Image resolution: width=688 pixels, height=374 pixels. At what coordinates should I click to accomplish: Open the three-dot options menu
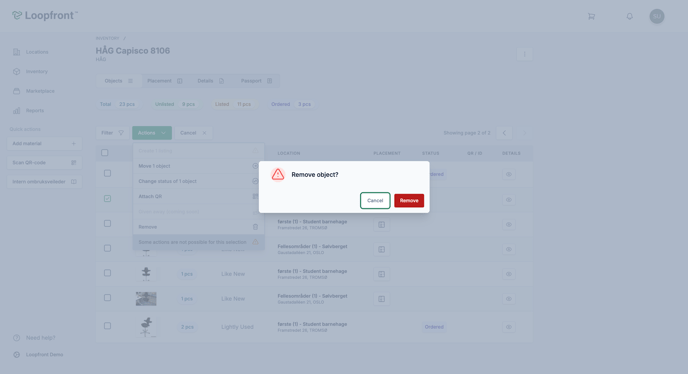click(x=524, y=54)
